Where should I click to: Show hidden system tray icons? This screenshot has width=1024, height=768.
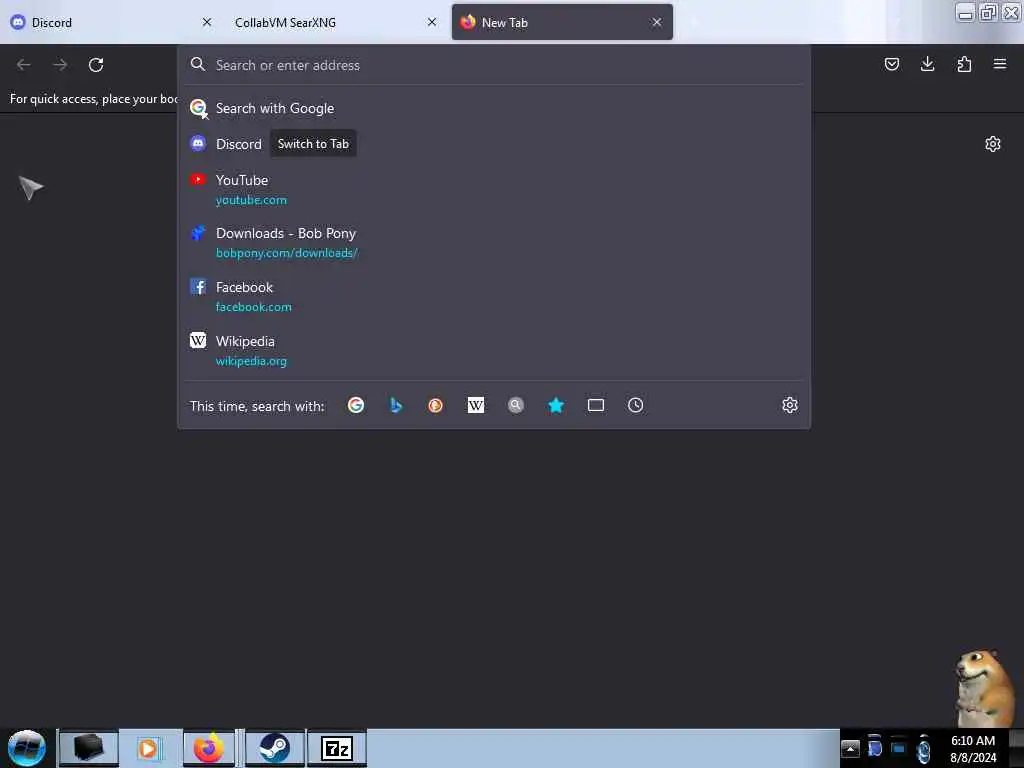pos(850,748)
